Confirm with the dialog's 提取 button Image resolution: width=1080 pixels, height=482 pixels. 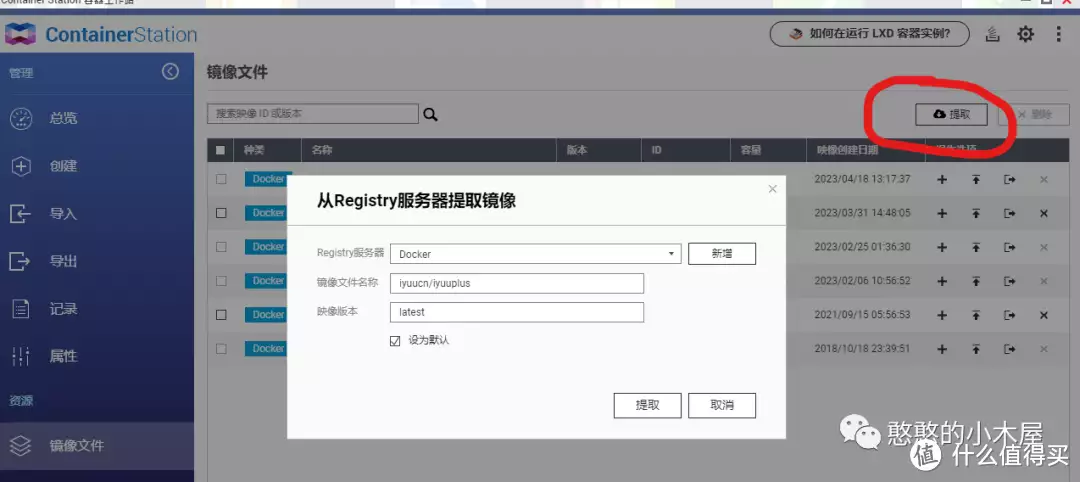coord(647,406)
